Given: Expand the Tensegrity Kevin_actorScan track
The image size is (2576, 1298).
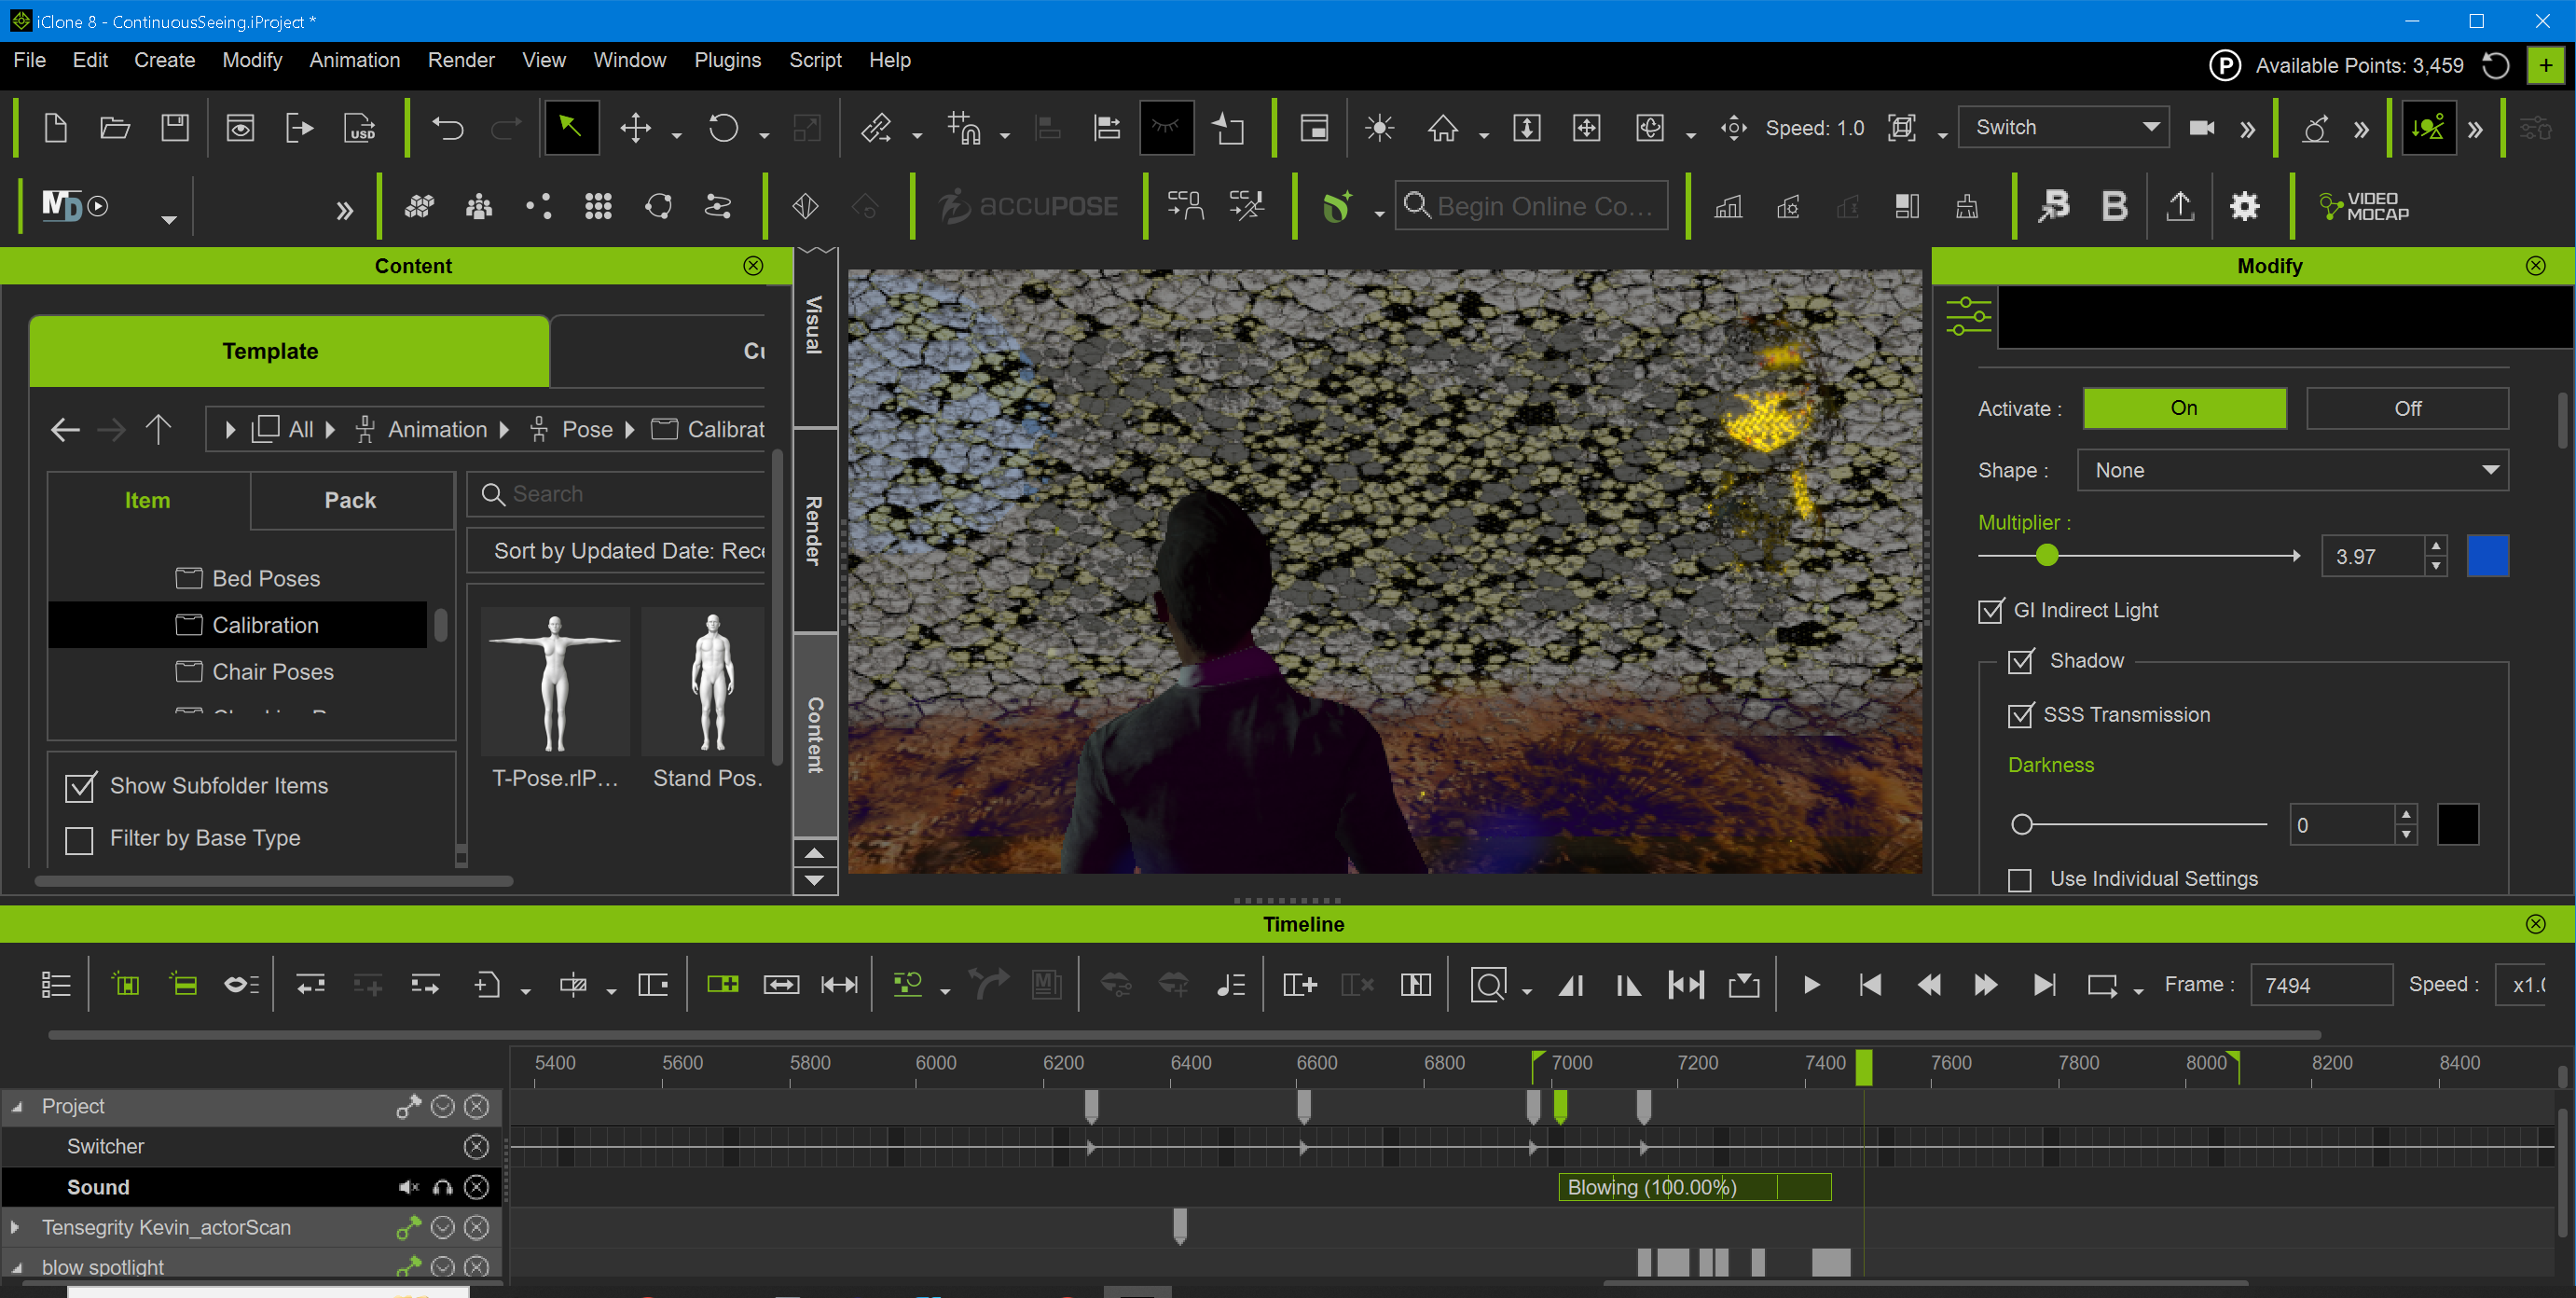Looking at the screenshot, I should 15,1227.
